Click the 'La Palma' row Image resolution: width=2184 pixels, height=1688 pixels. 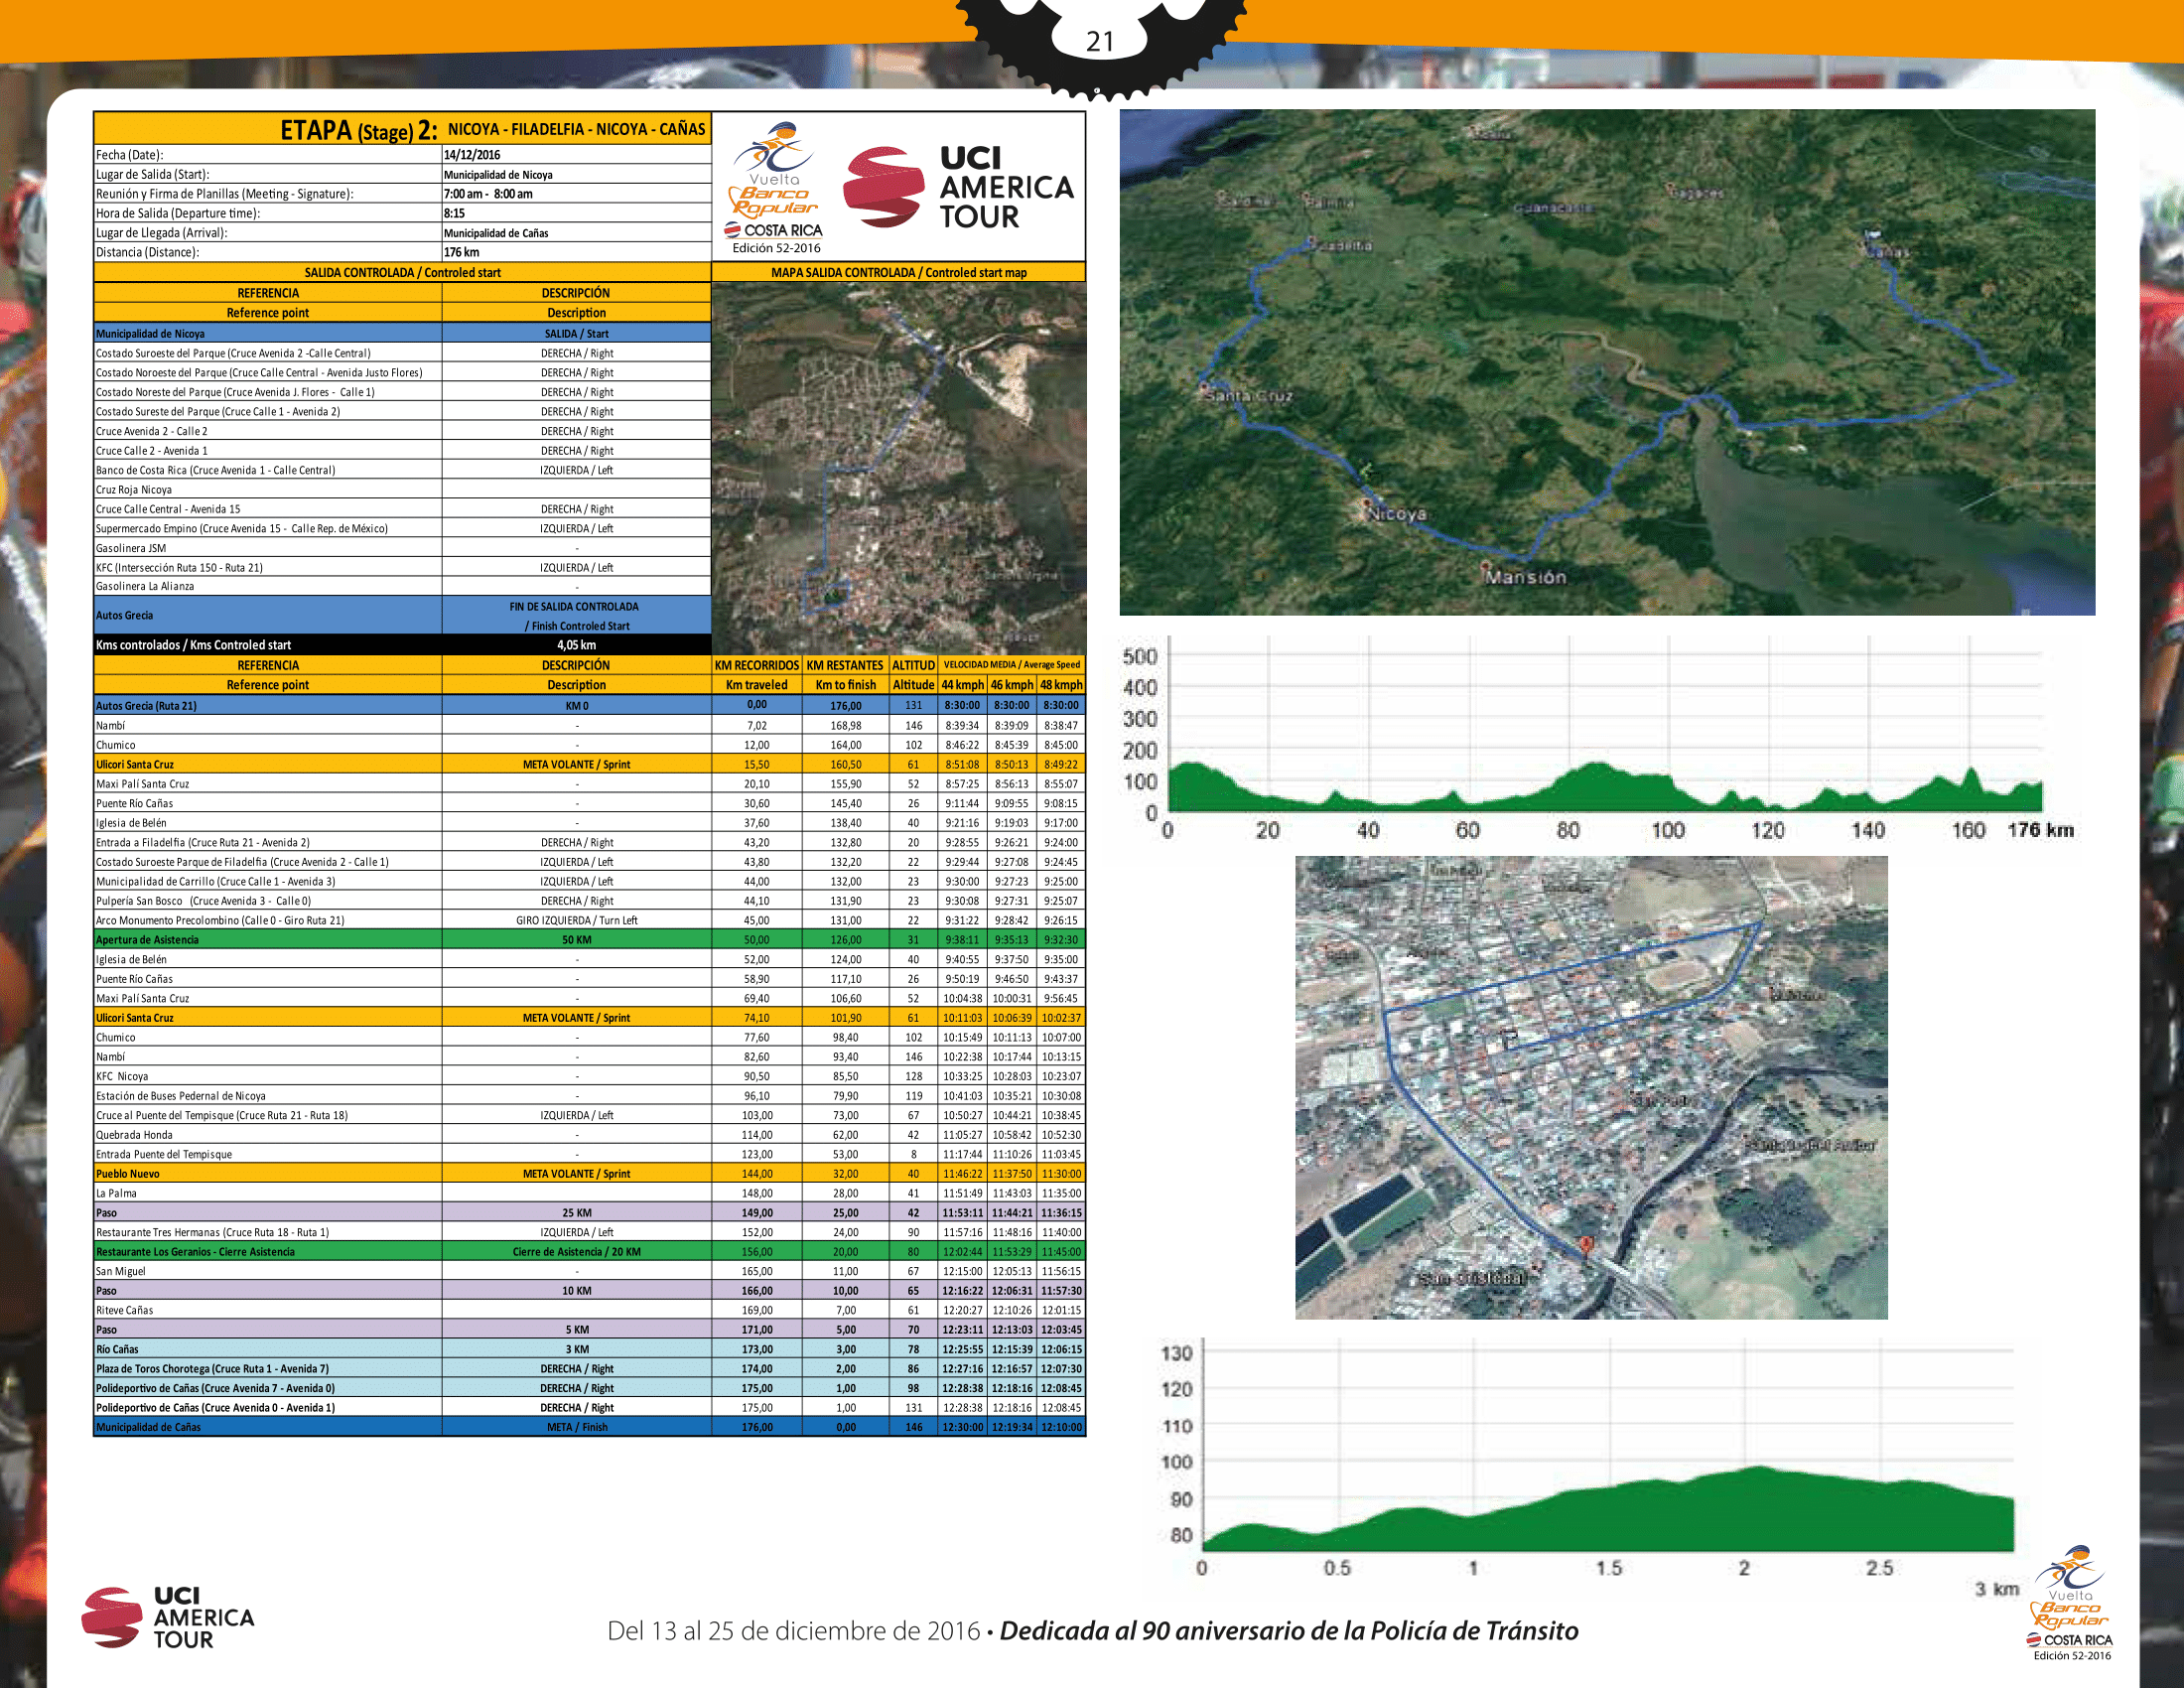point(590,1193)
